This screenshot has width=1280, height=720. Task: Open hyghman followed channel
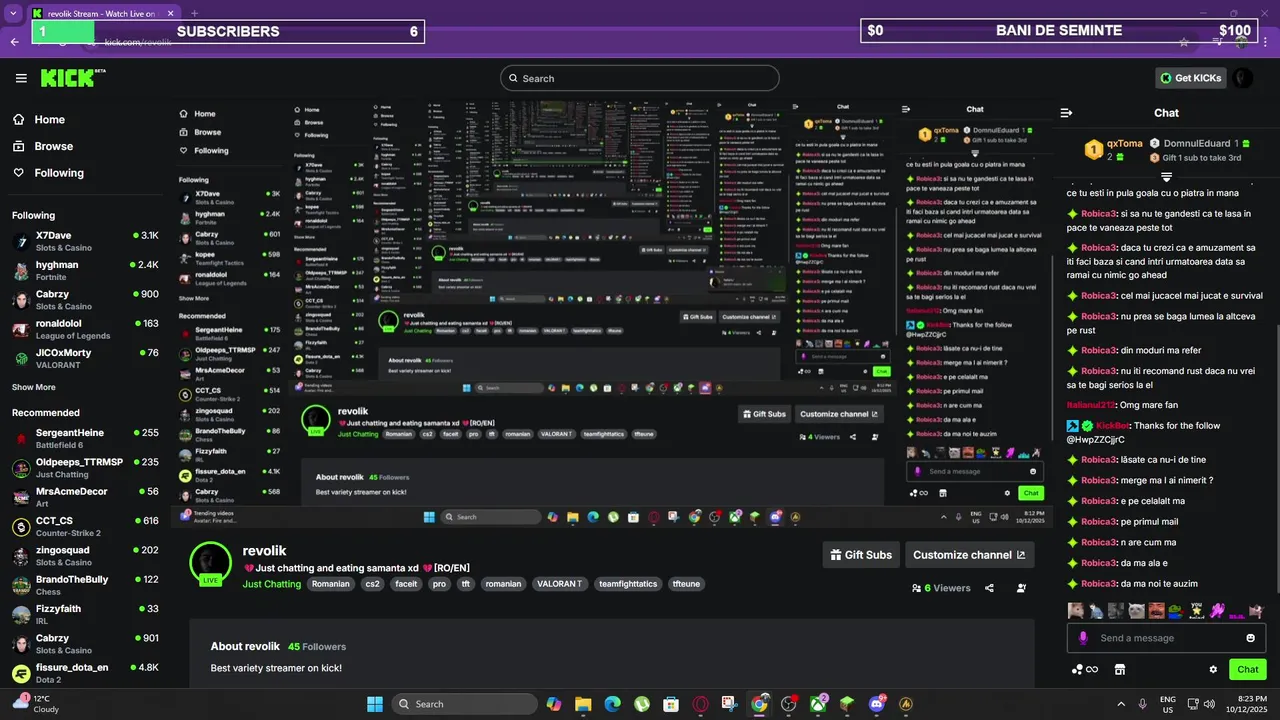[85, 270]
